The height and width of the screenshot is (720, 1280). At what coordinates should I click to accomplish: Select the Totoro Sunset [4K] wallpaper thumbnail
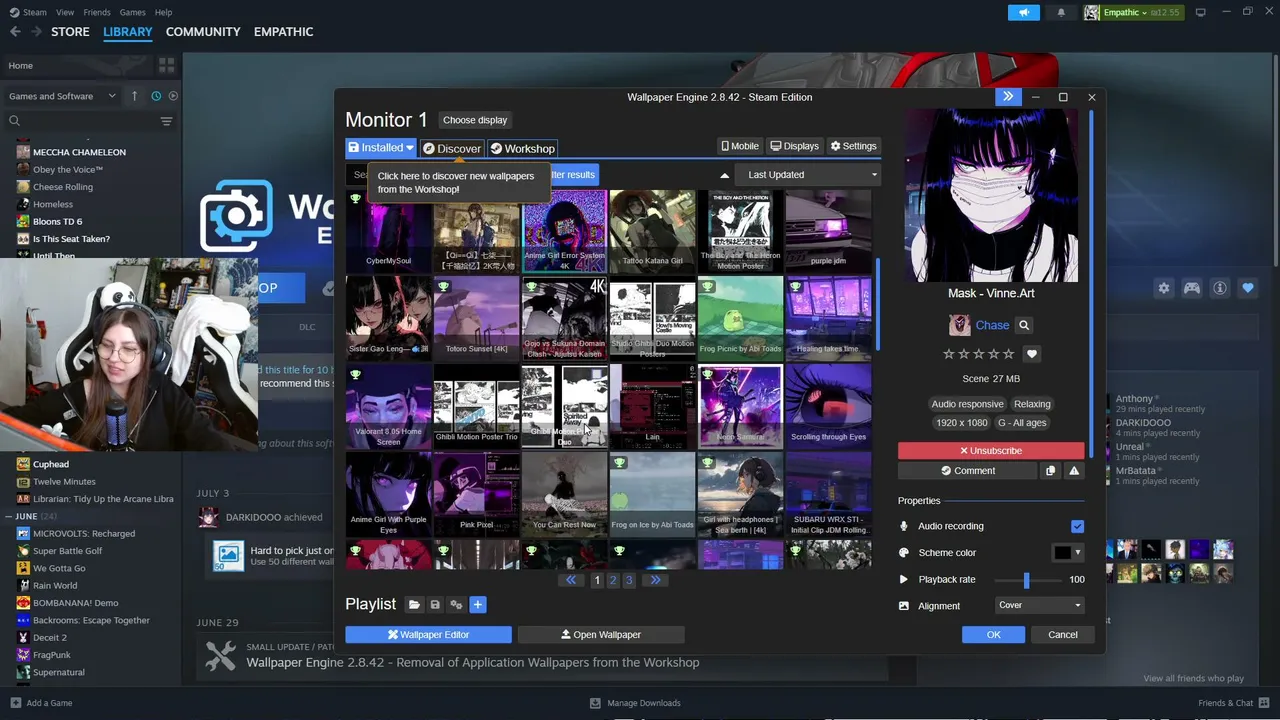[x=477, y=318]
